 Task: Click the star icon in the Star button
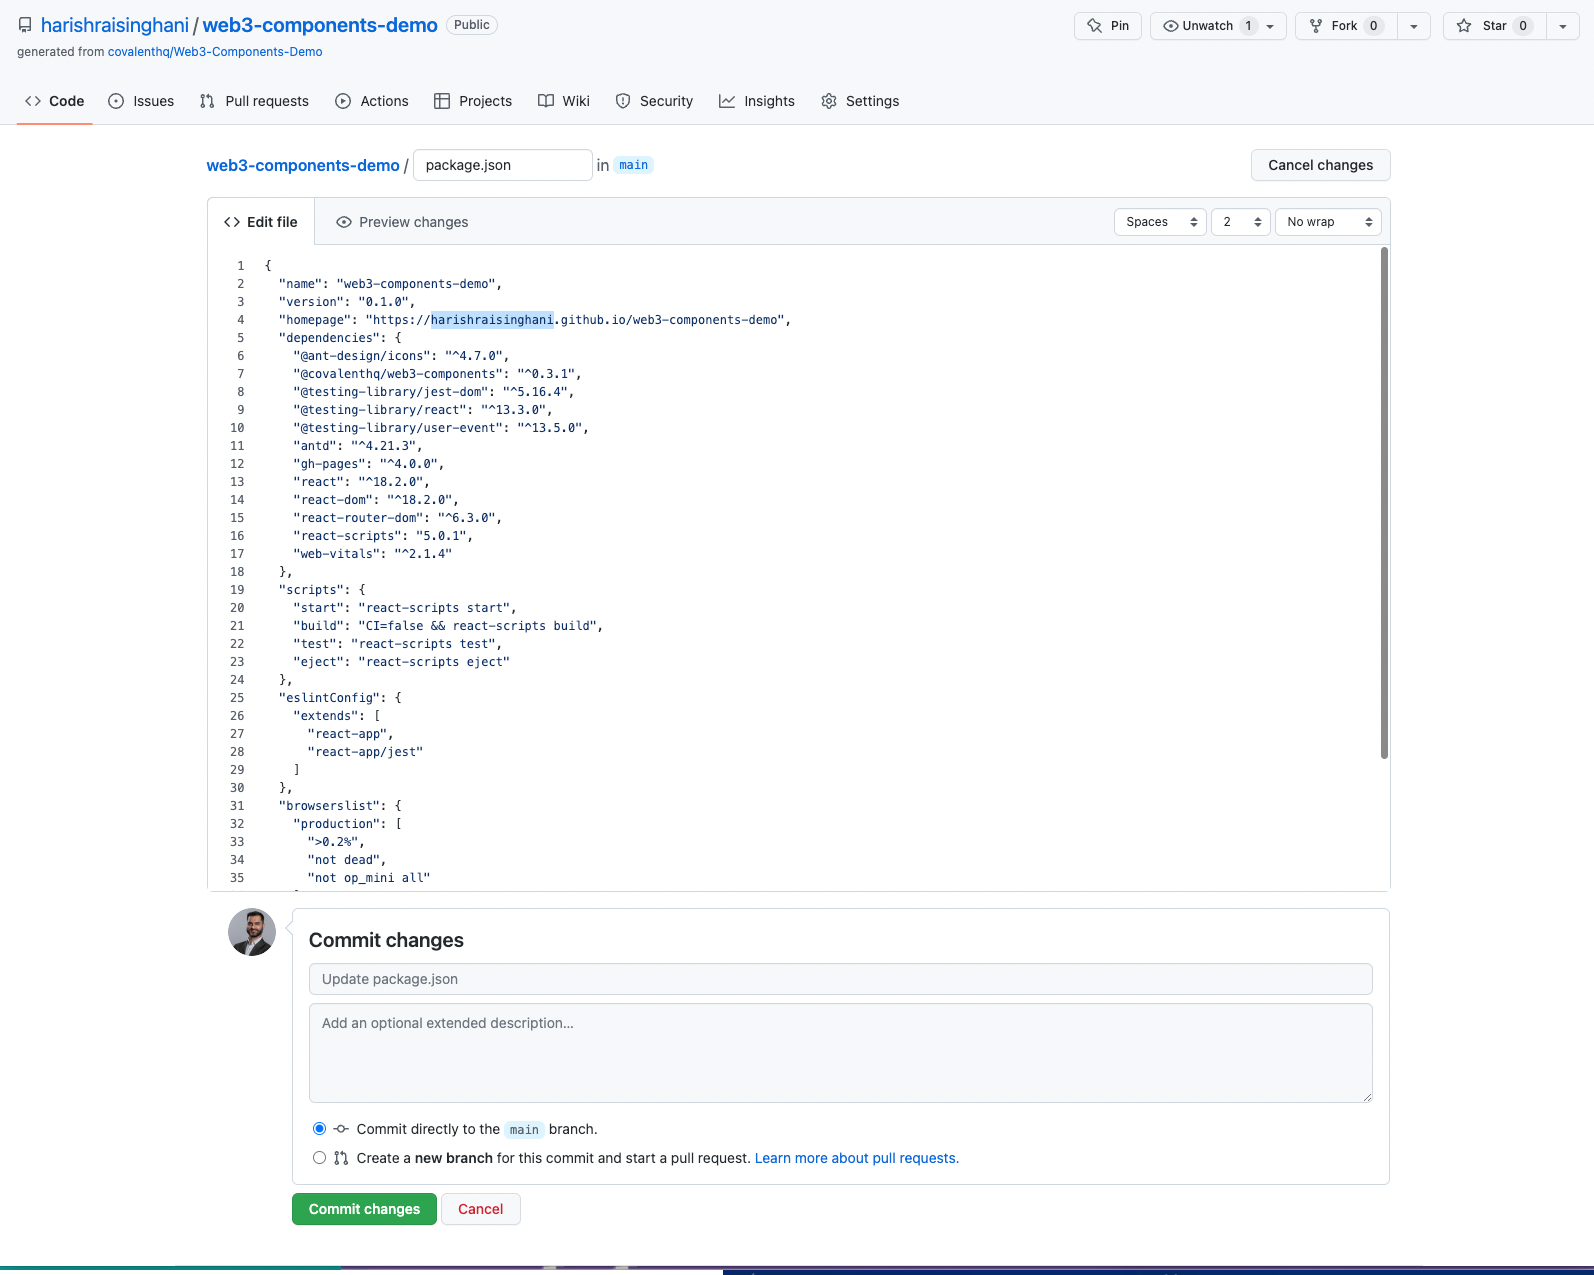click(x=1464, y=26)
